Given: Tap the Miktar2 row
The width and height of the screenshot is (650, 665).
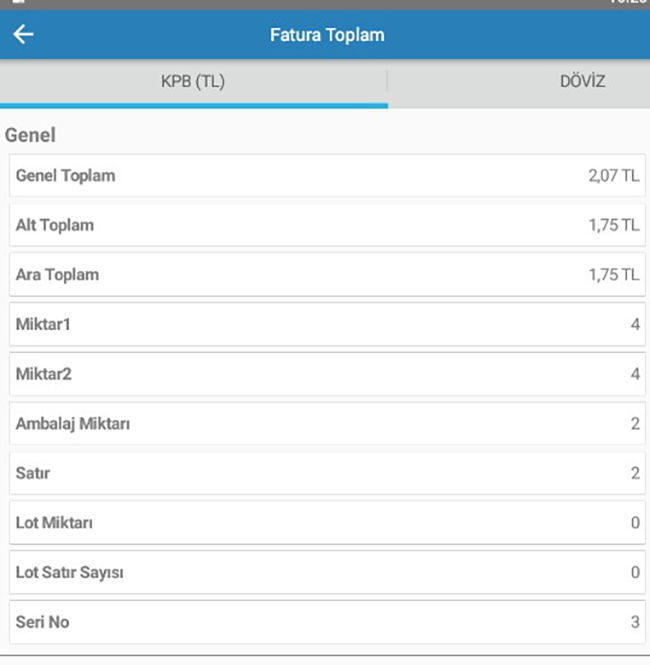Looking at the screenshot, I should 327,374.
